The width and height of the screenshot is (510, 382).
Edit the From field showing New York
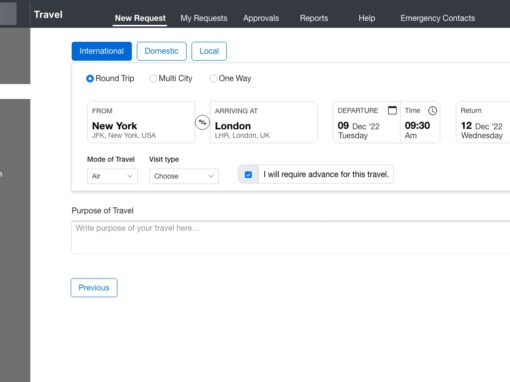(141, 122)
